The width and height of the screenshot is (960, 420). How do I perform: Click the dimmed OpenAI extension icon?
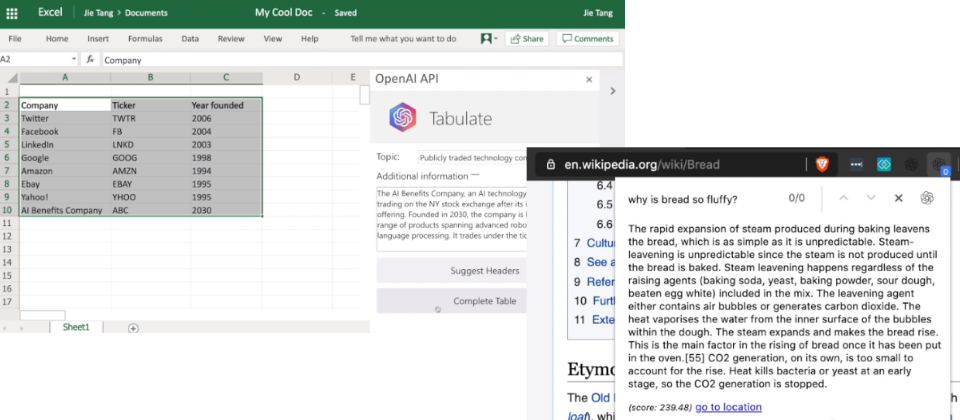click(x=911, y=164)
